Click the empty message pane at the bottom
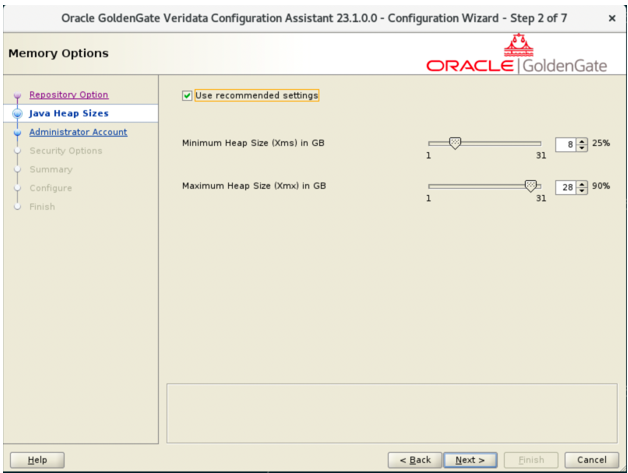Viewport: 628px width, 473px height. [x=392, y=413]
